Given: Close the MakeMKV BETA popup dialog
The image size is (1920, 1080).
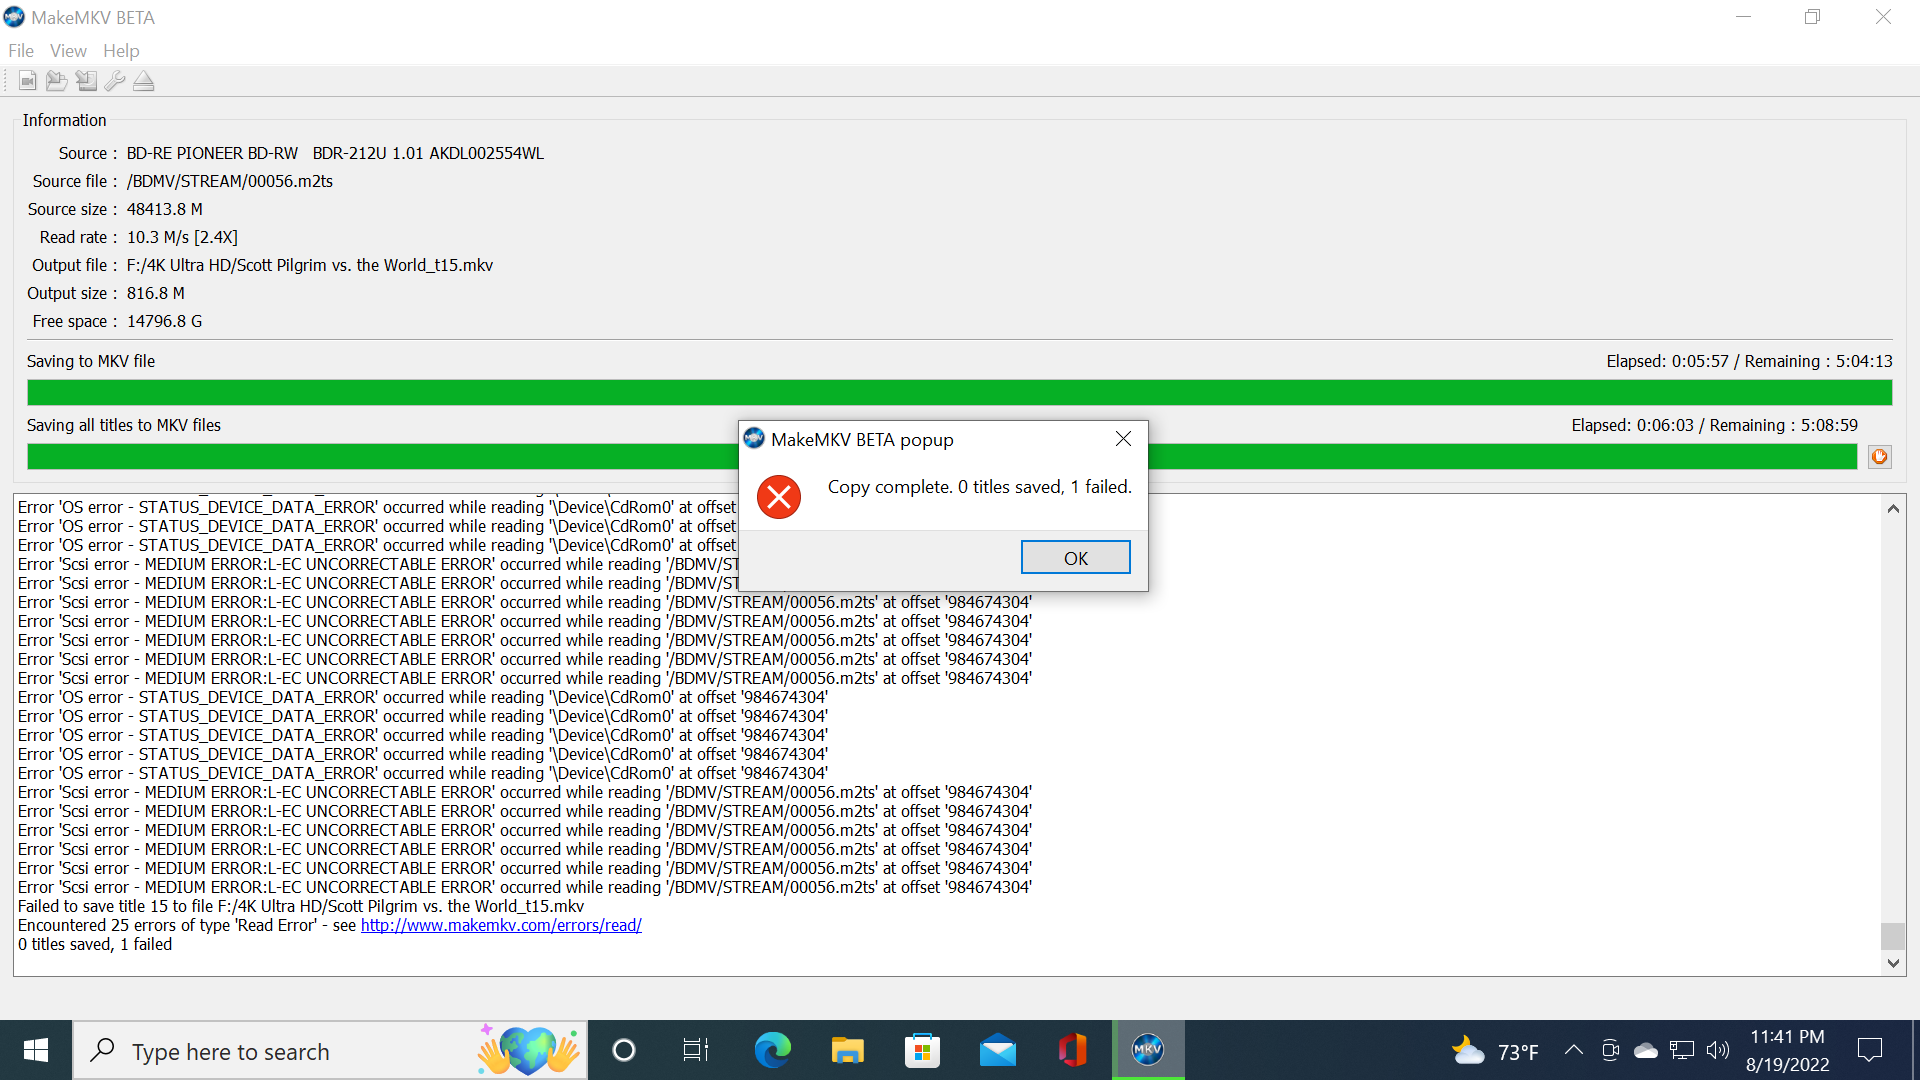Looking at the screenshot, I should [x=1123, y=439].
